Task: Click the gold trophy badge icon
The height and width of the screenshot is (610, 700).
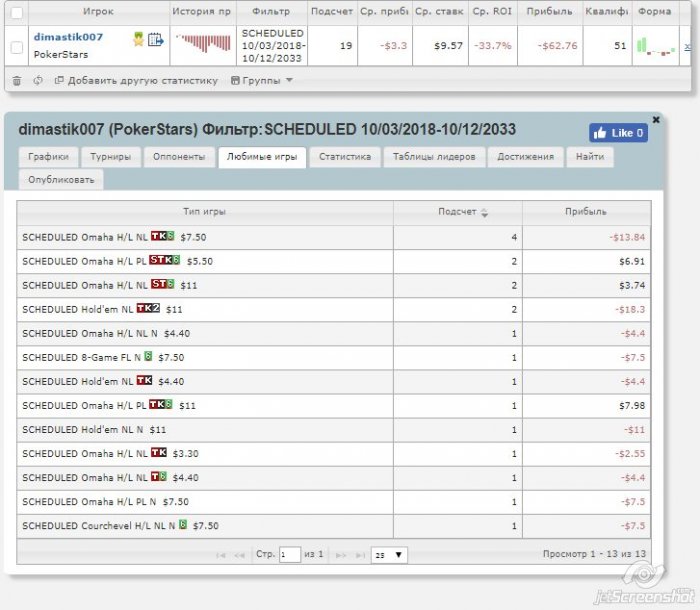Action: pos(138,39)
